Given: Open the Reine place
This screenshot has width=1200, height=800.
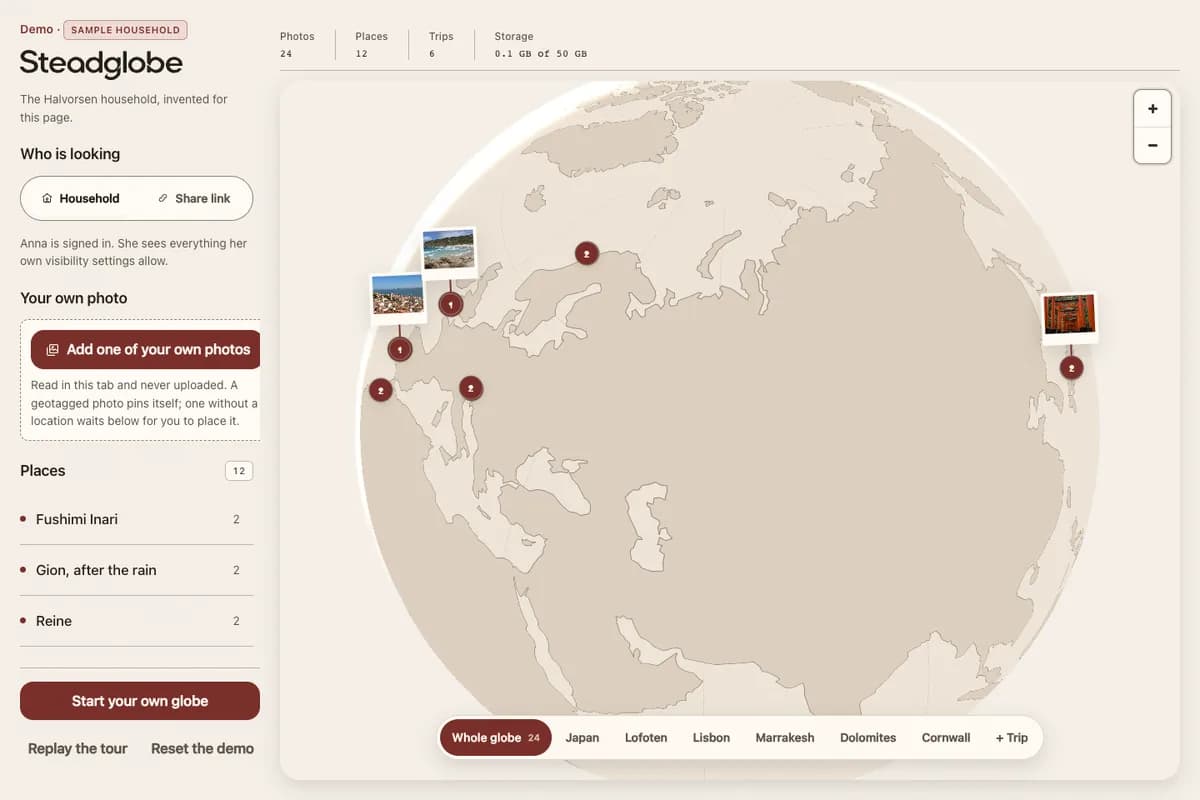Looking at the screenshot, I should click(136, 621).
